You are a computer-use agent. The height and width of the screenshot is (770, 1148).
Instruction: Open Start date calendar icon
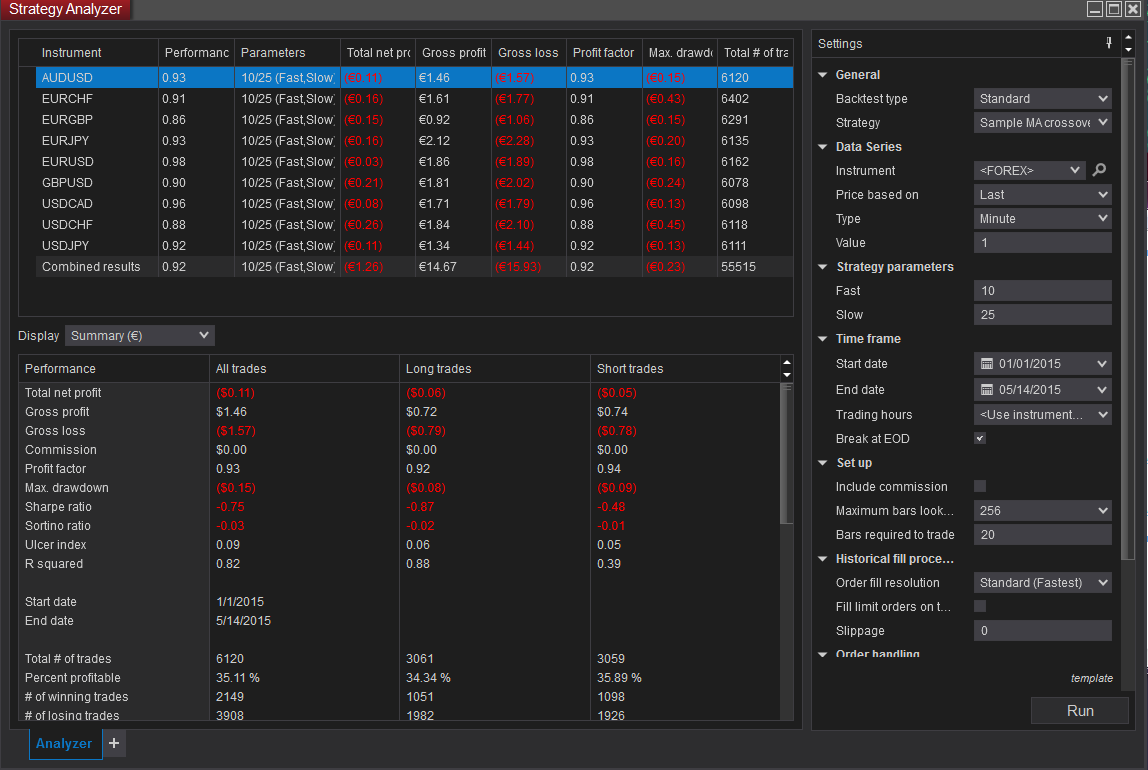click(986, 364)
